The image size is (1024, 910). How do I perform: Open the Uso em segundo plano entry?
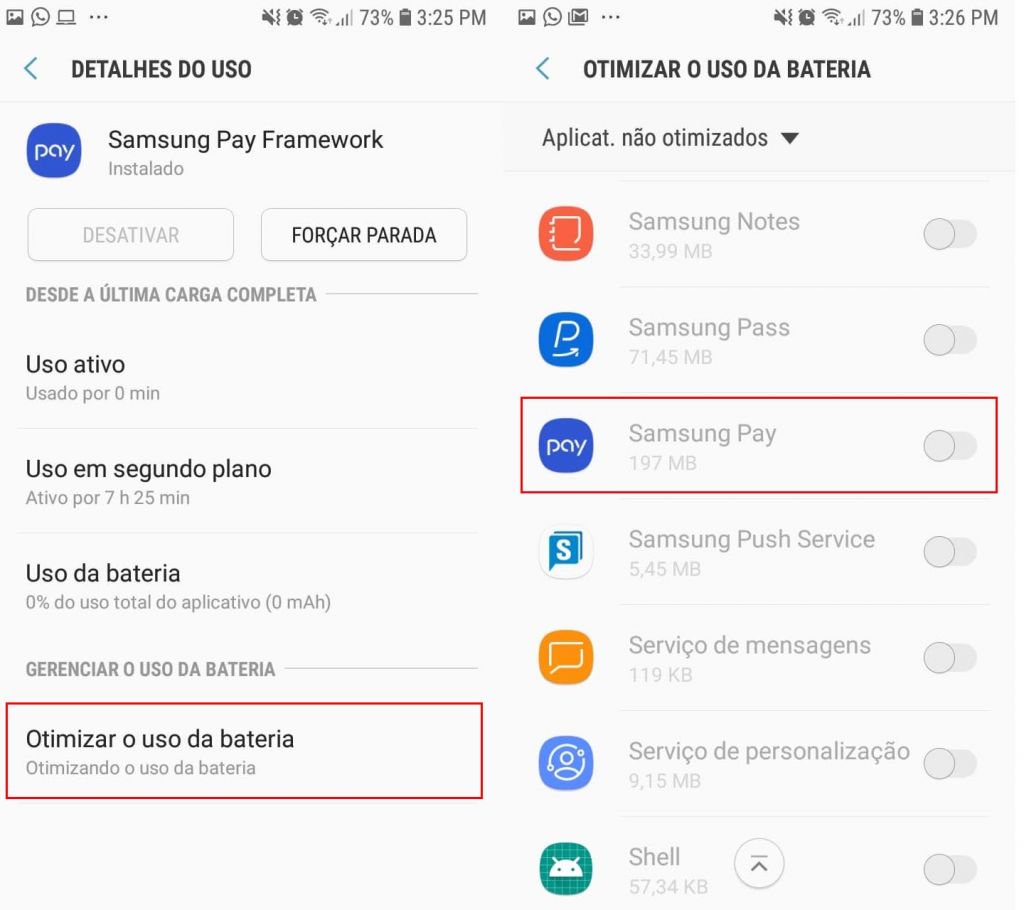click(248, 481)
